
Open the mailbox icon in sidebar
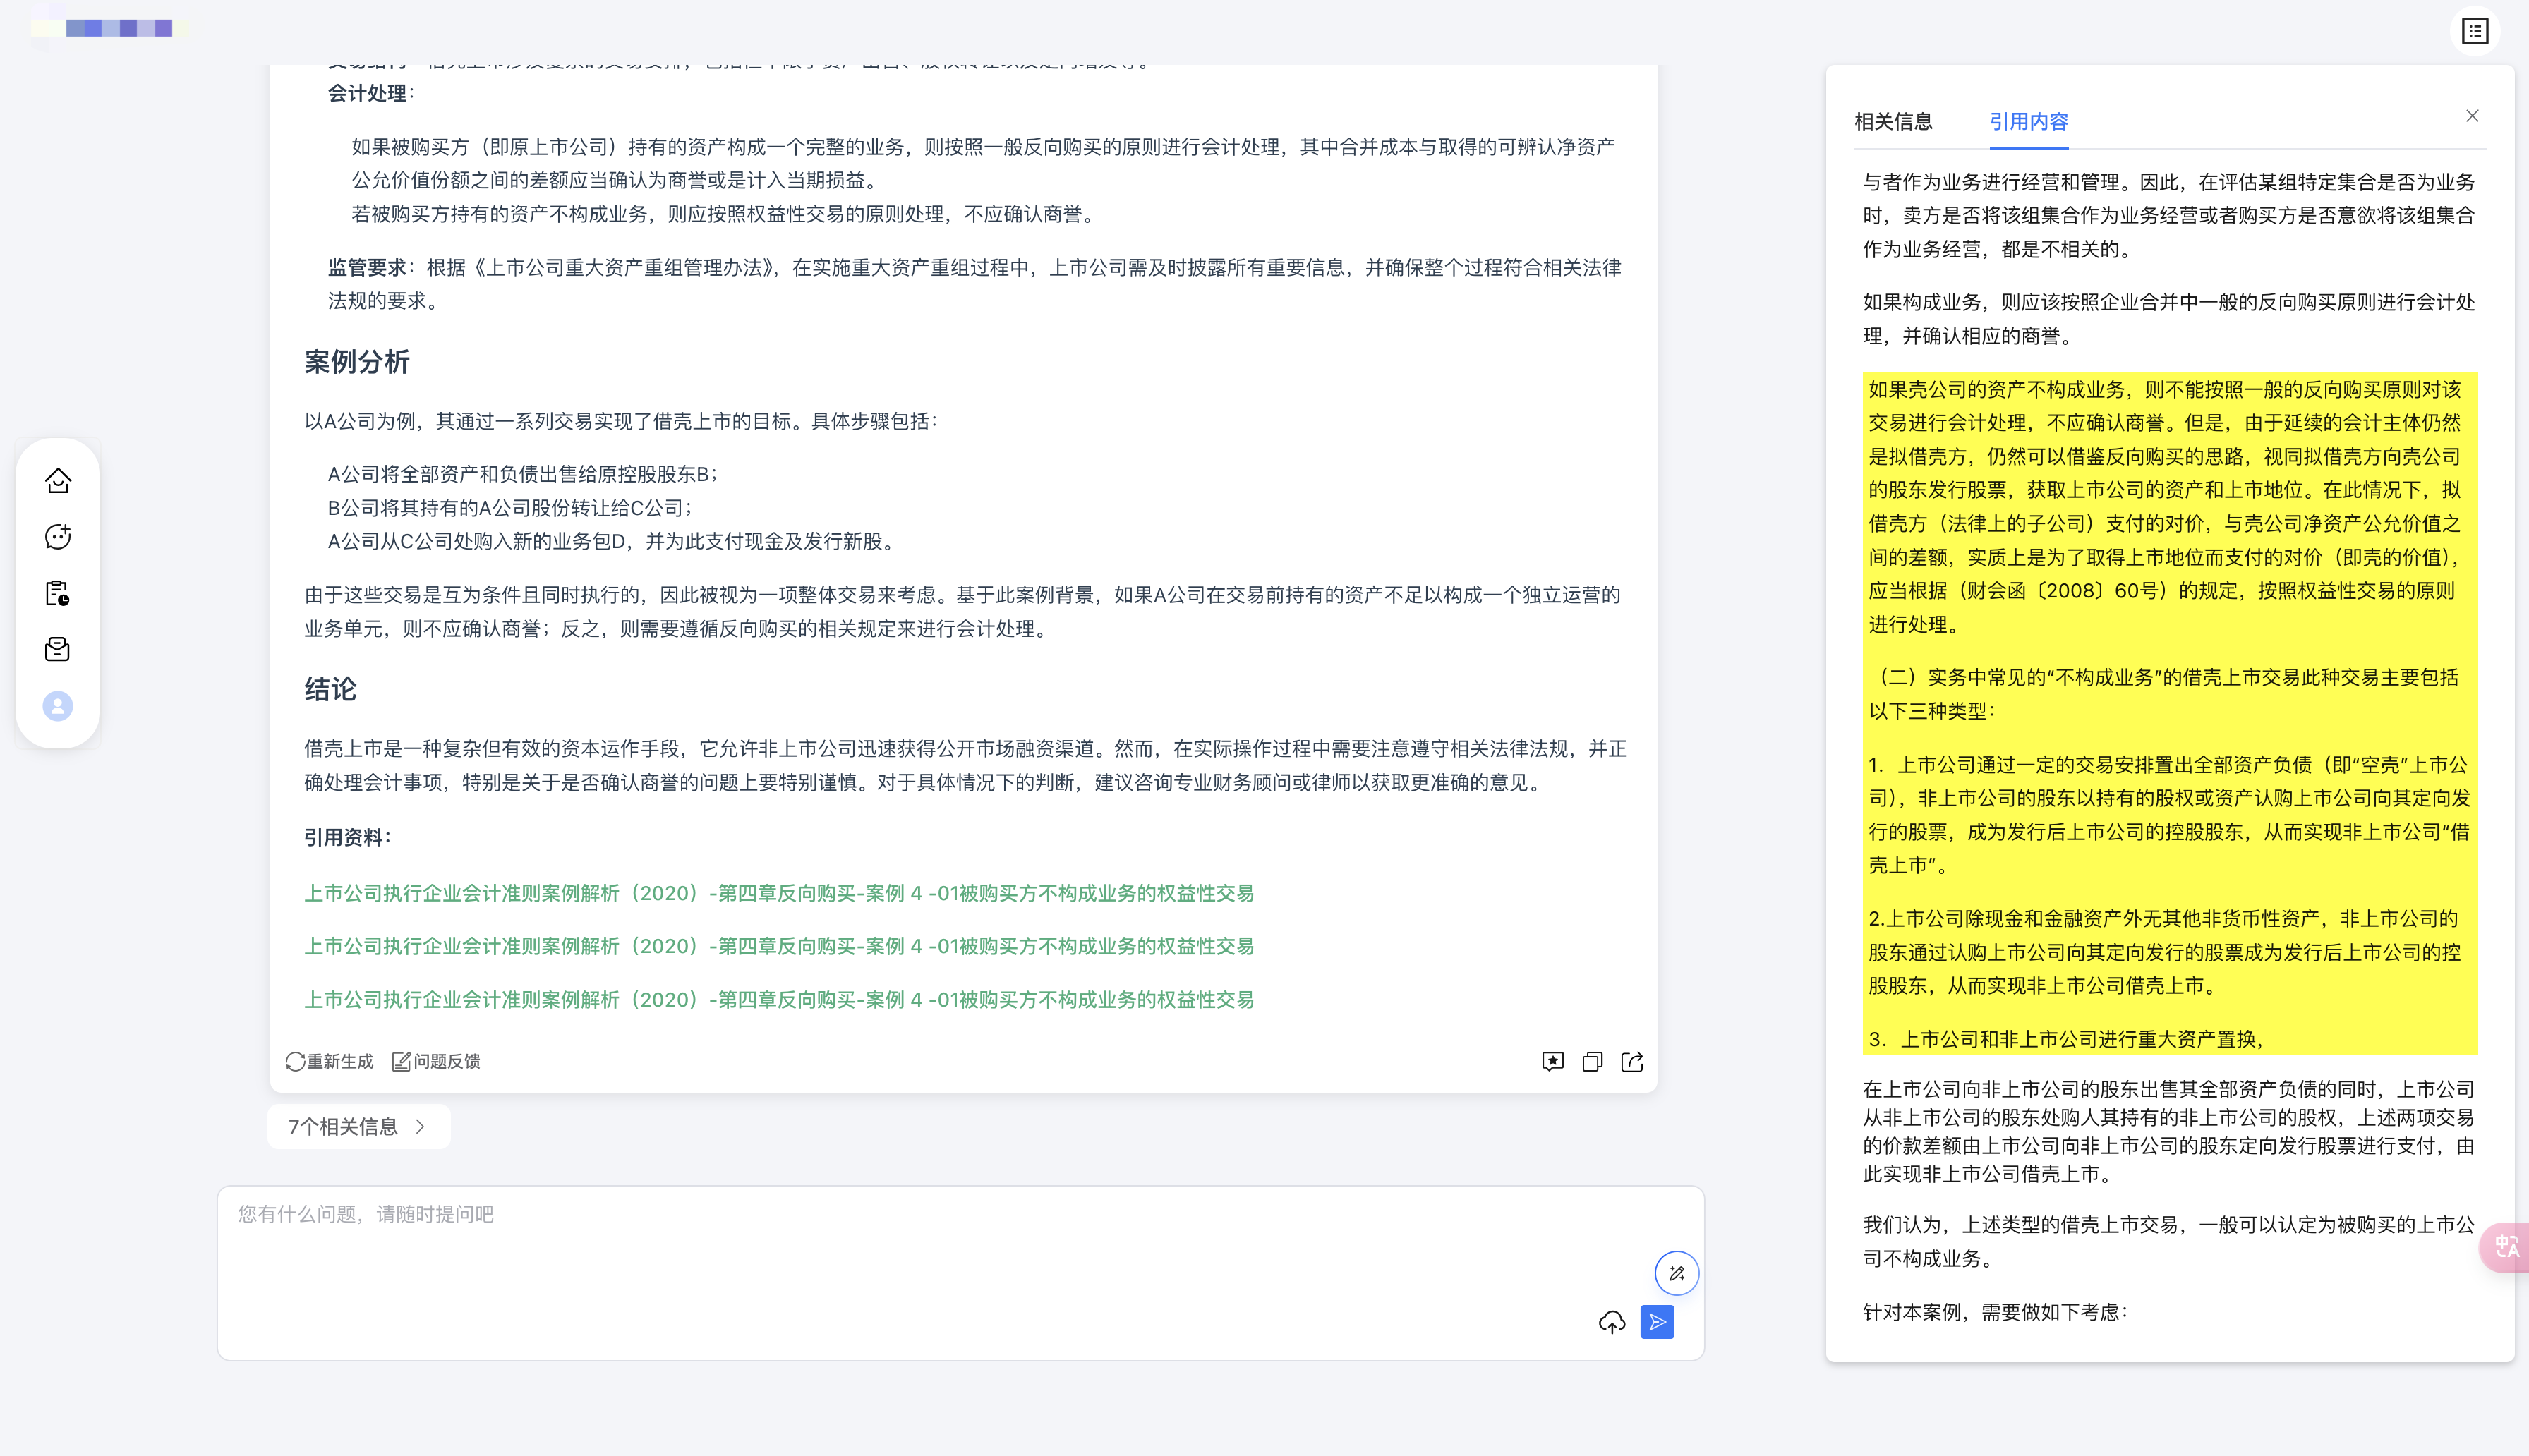58,649
